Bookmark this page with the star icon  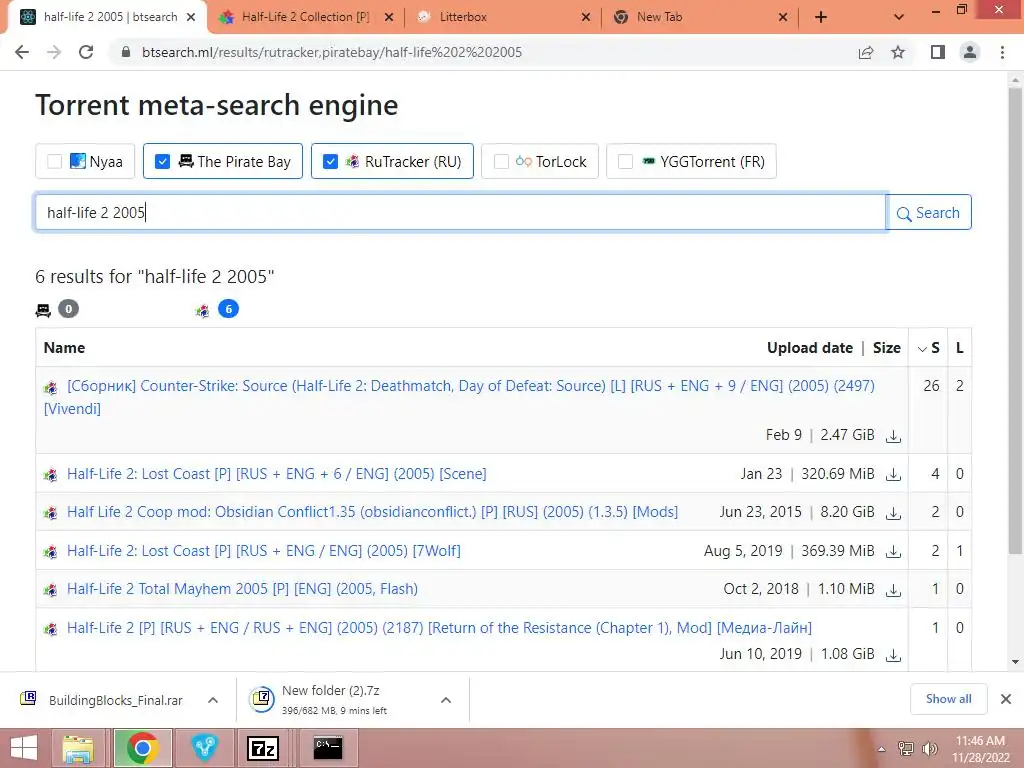(898, 52)
